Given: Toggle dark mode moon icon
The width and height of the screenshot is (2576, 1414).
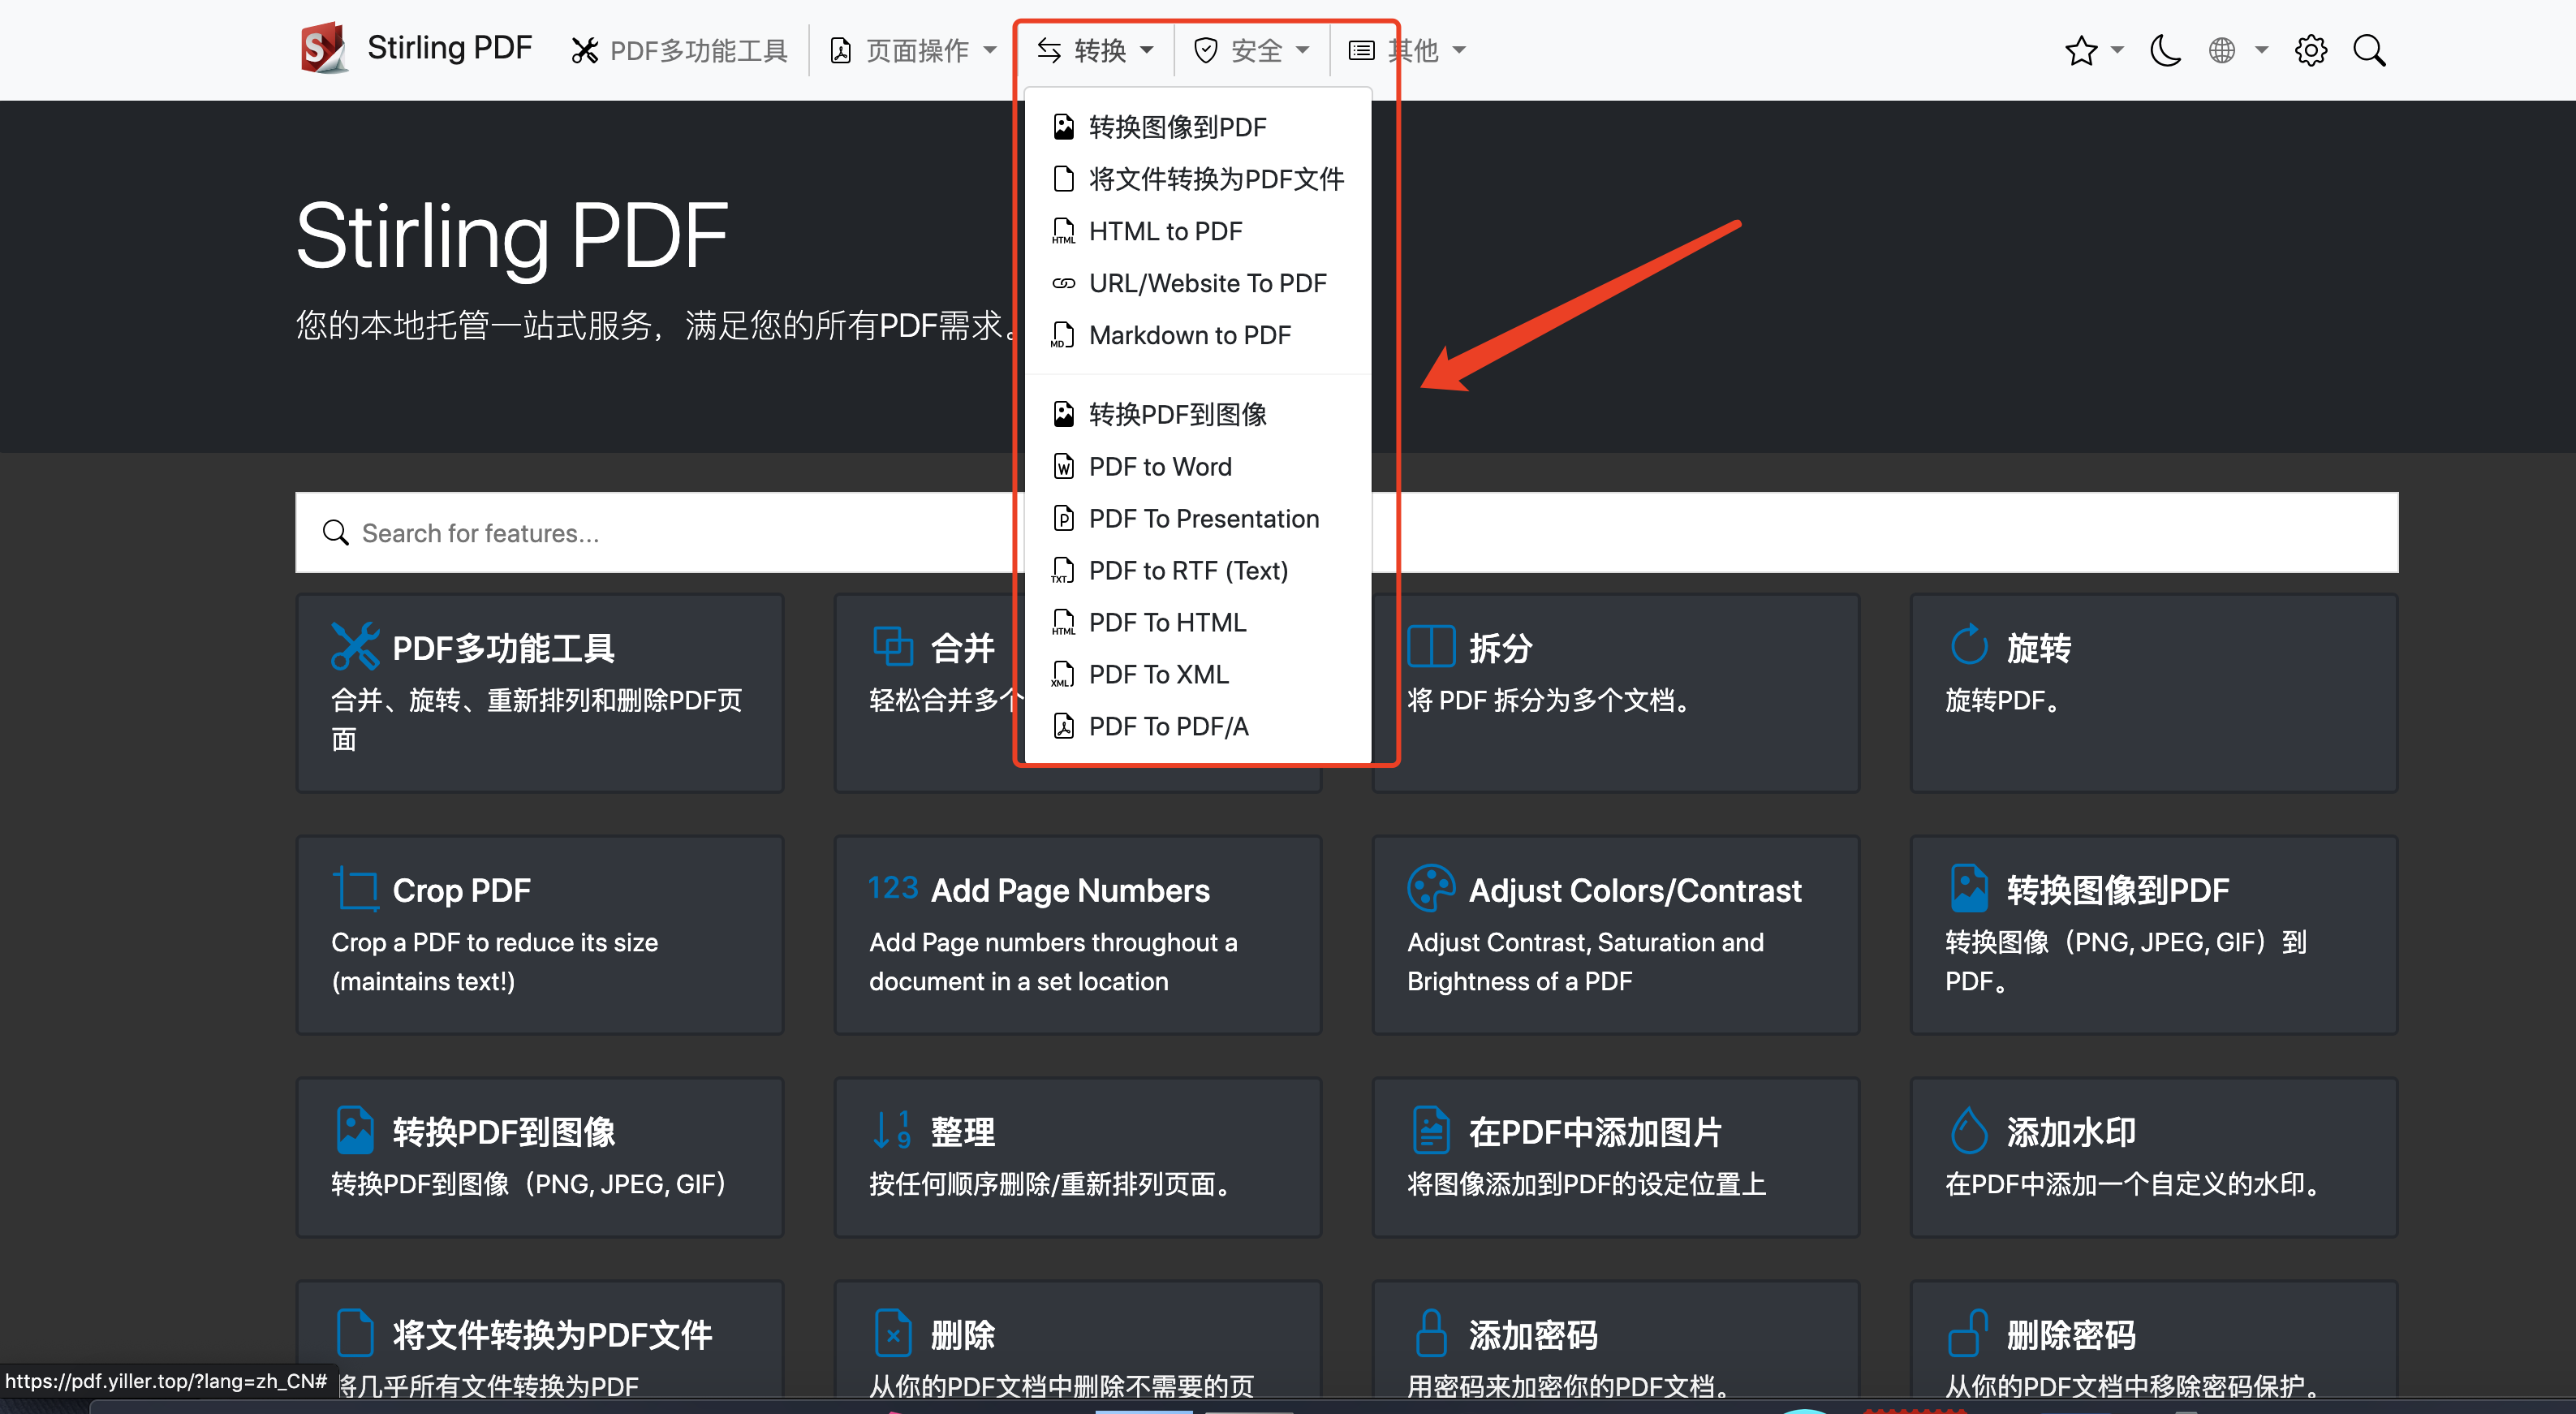Looking at the screenshot, I should point(2165,50).
